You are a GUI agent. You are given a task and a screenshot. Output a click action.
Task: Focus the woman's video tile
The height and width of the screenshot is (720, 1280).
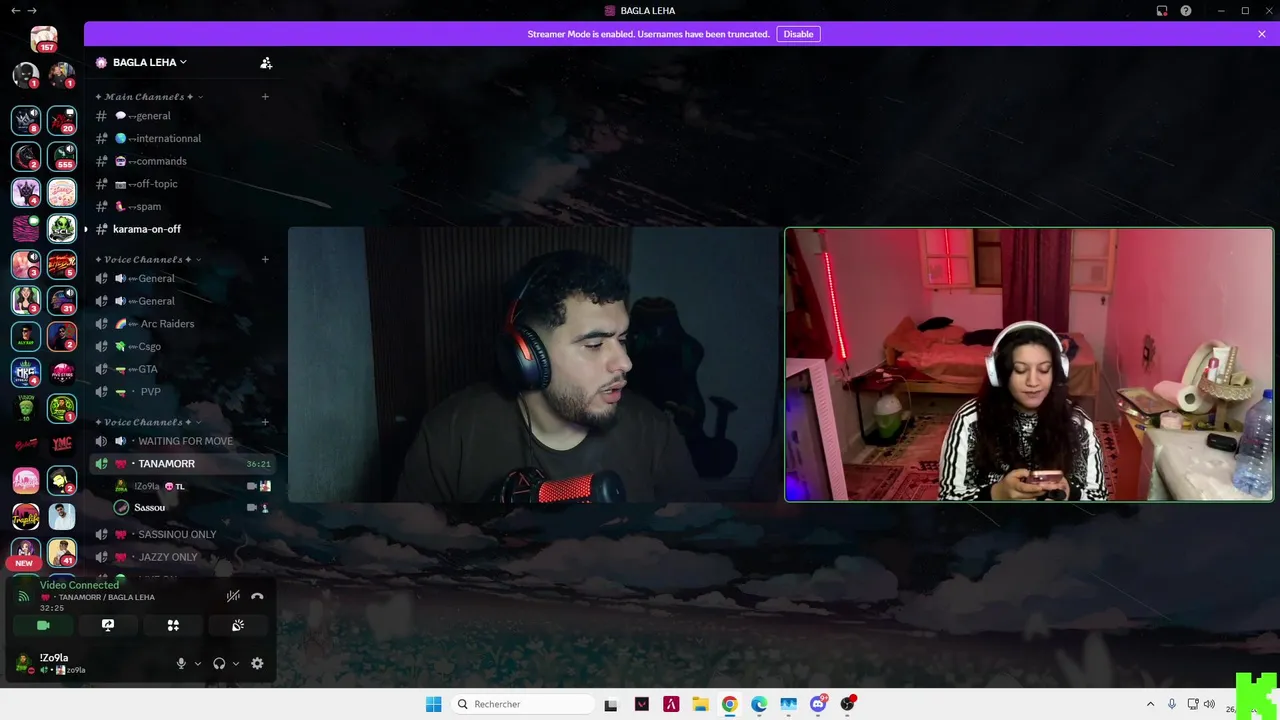click(x=1029, y=364)
